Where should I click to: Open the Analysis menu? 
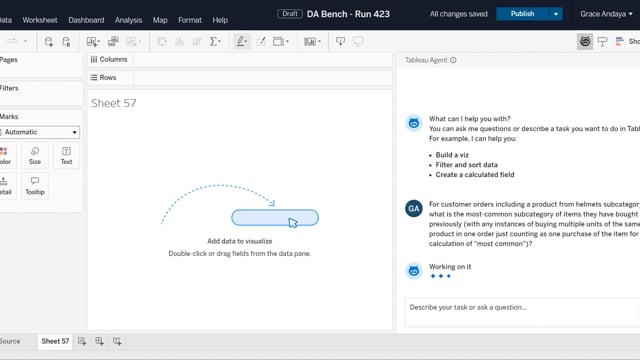point(128,20)
